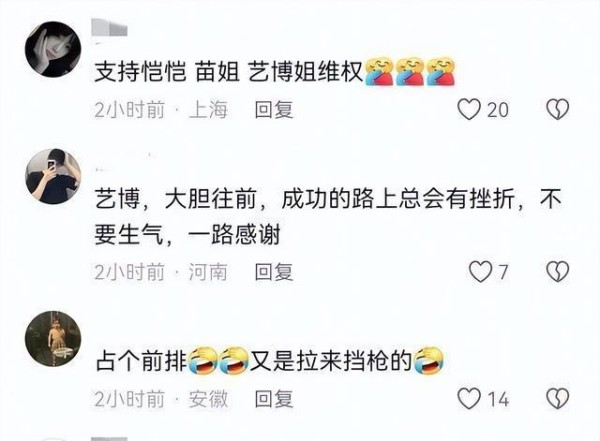Open the third commenter's avatar

[x=53, y=338]
